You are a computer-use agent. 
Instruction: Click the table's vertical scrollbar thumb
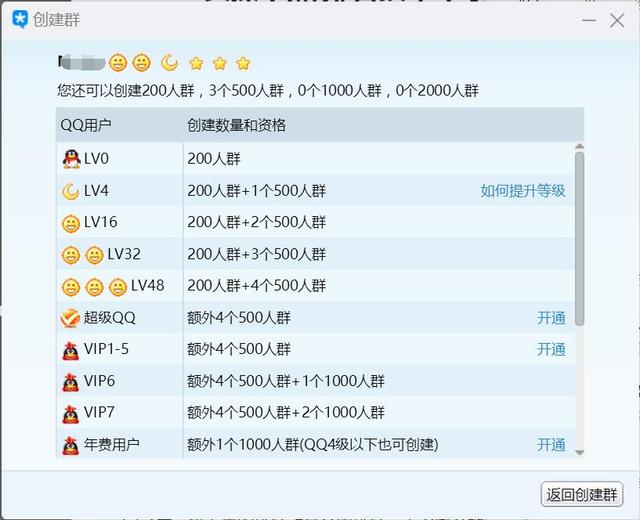click(x=579, y=239)
